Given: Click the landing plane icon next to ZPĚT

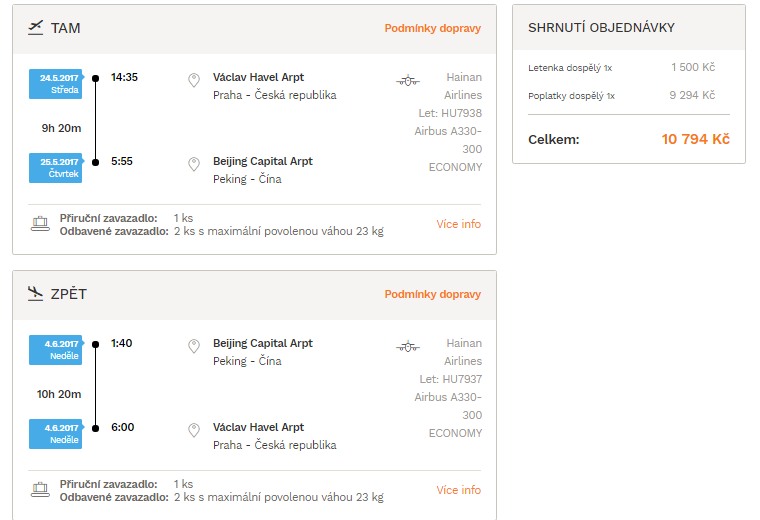Looking at the screenshot, I should [35, 294].
